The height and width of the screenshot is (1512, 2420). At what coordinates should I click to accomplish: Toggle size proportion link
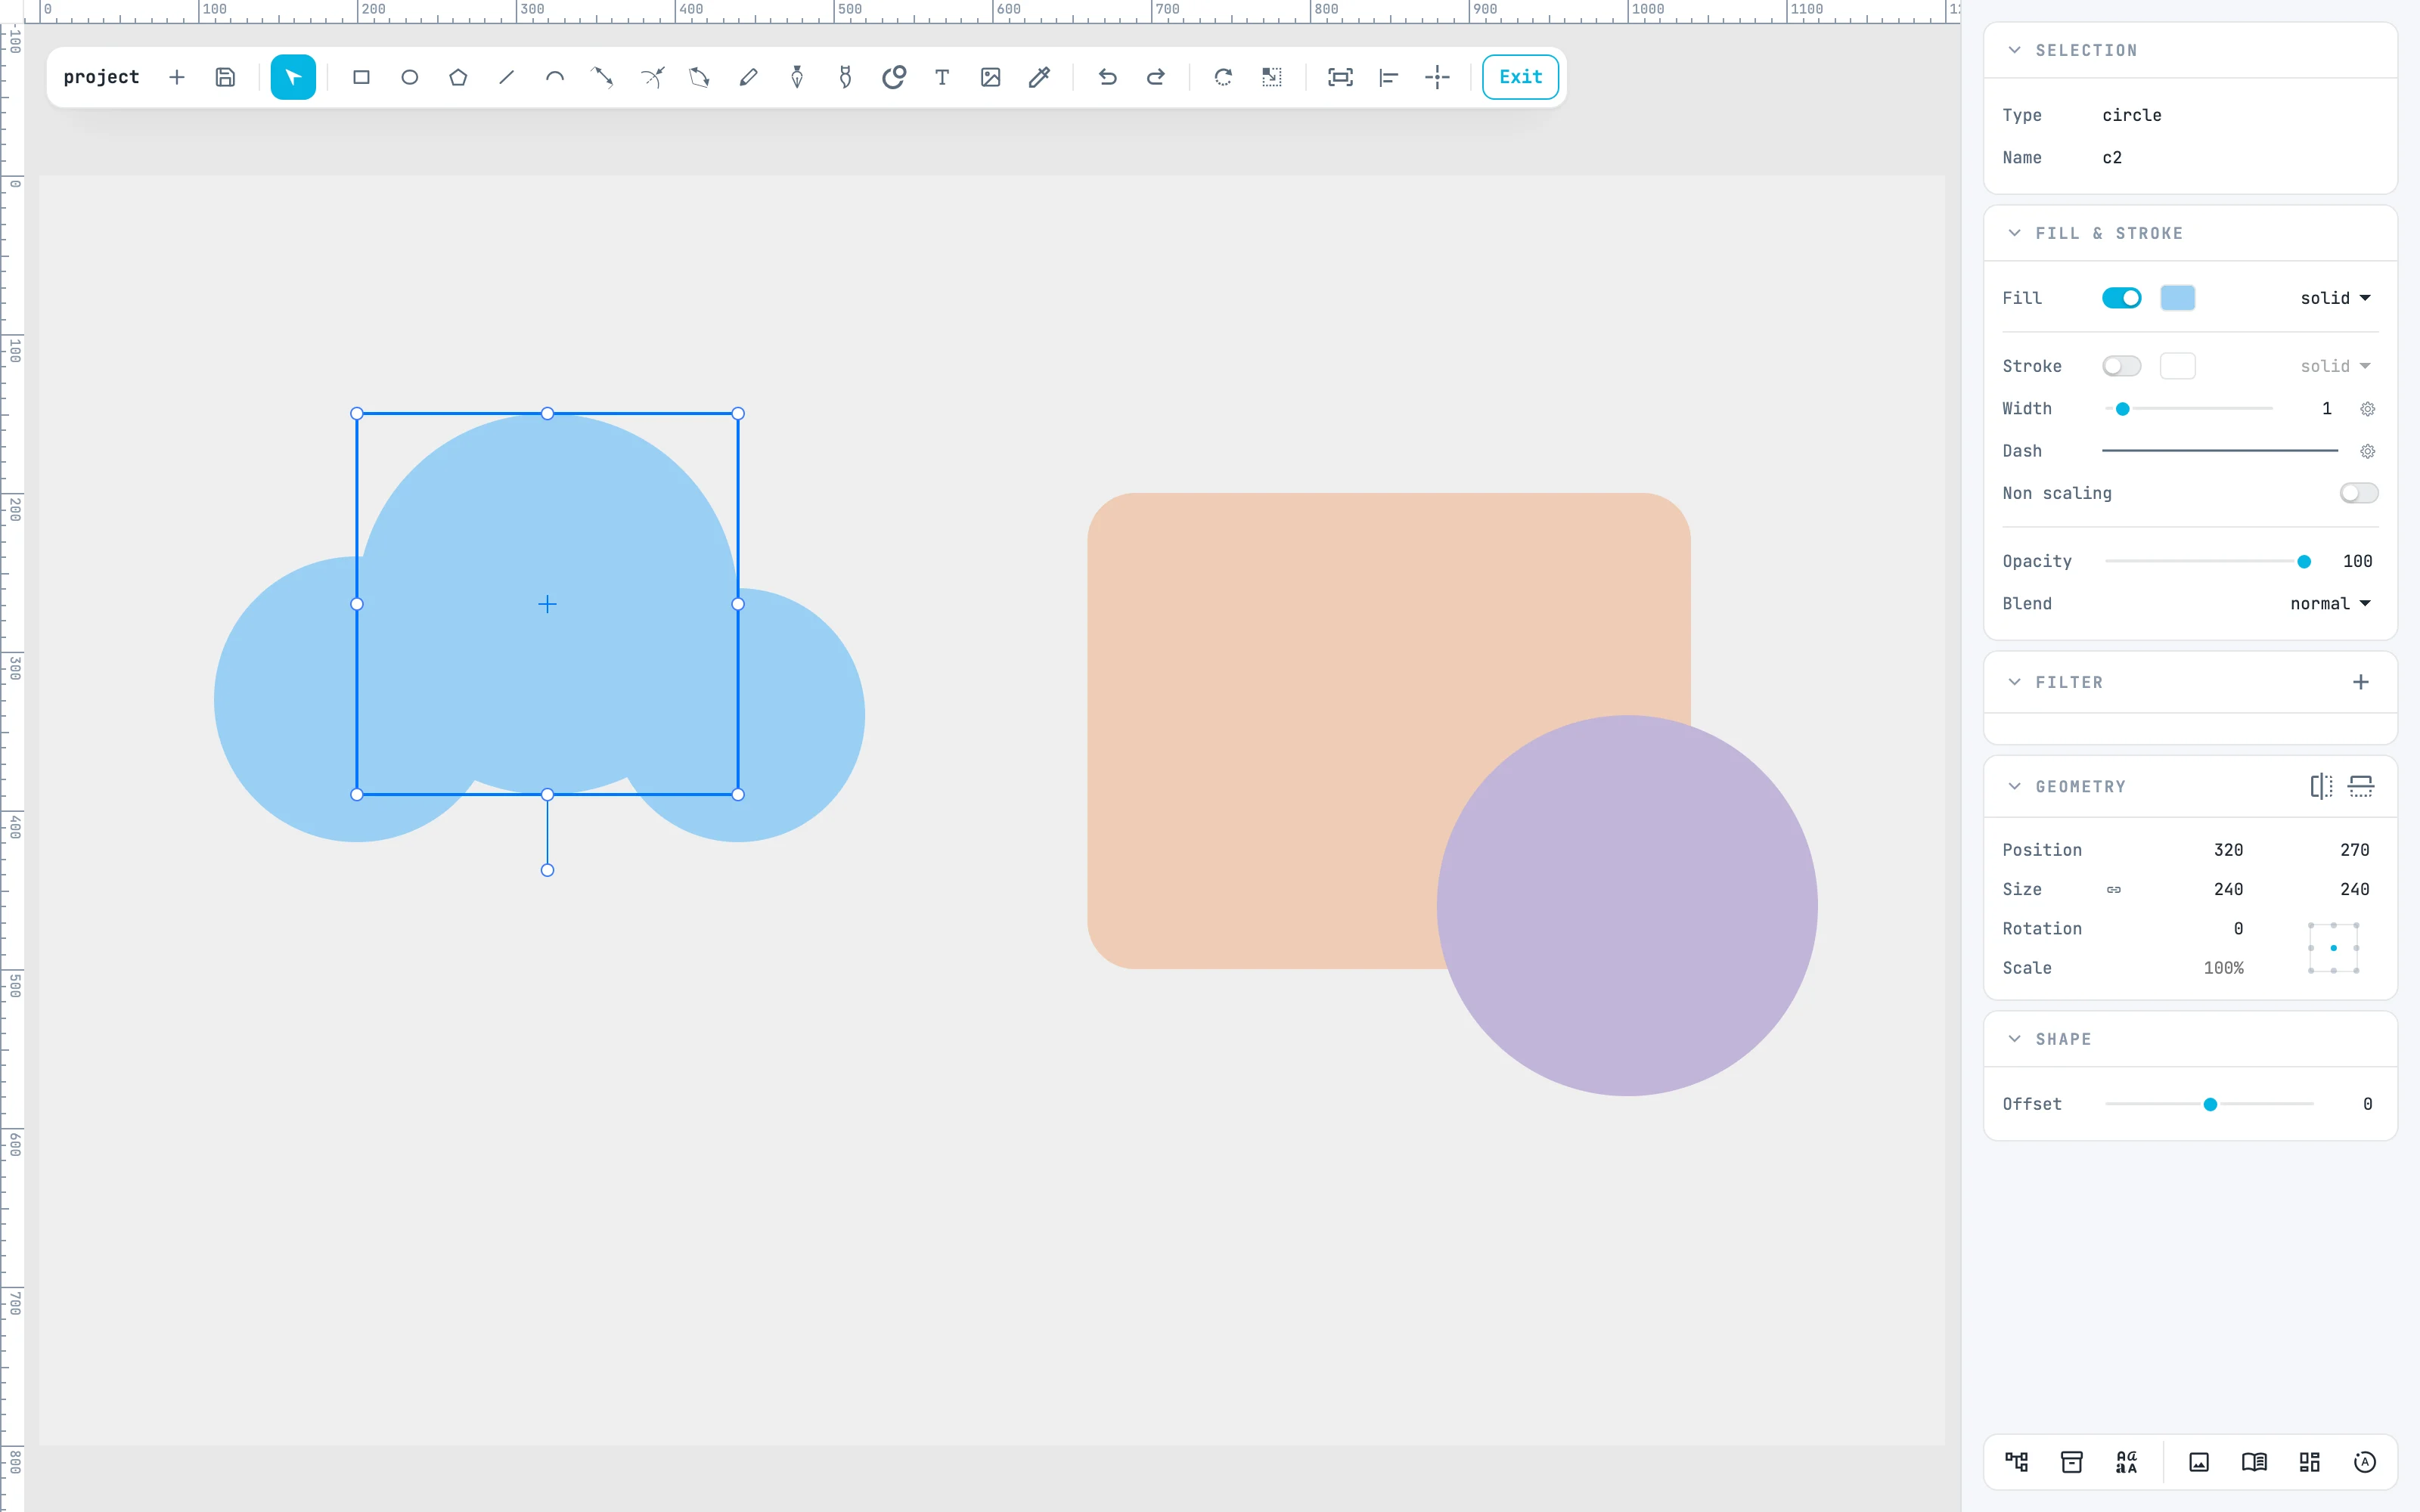coord(2113,889)
